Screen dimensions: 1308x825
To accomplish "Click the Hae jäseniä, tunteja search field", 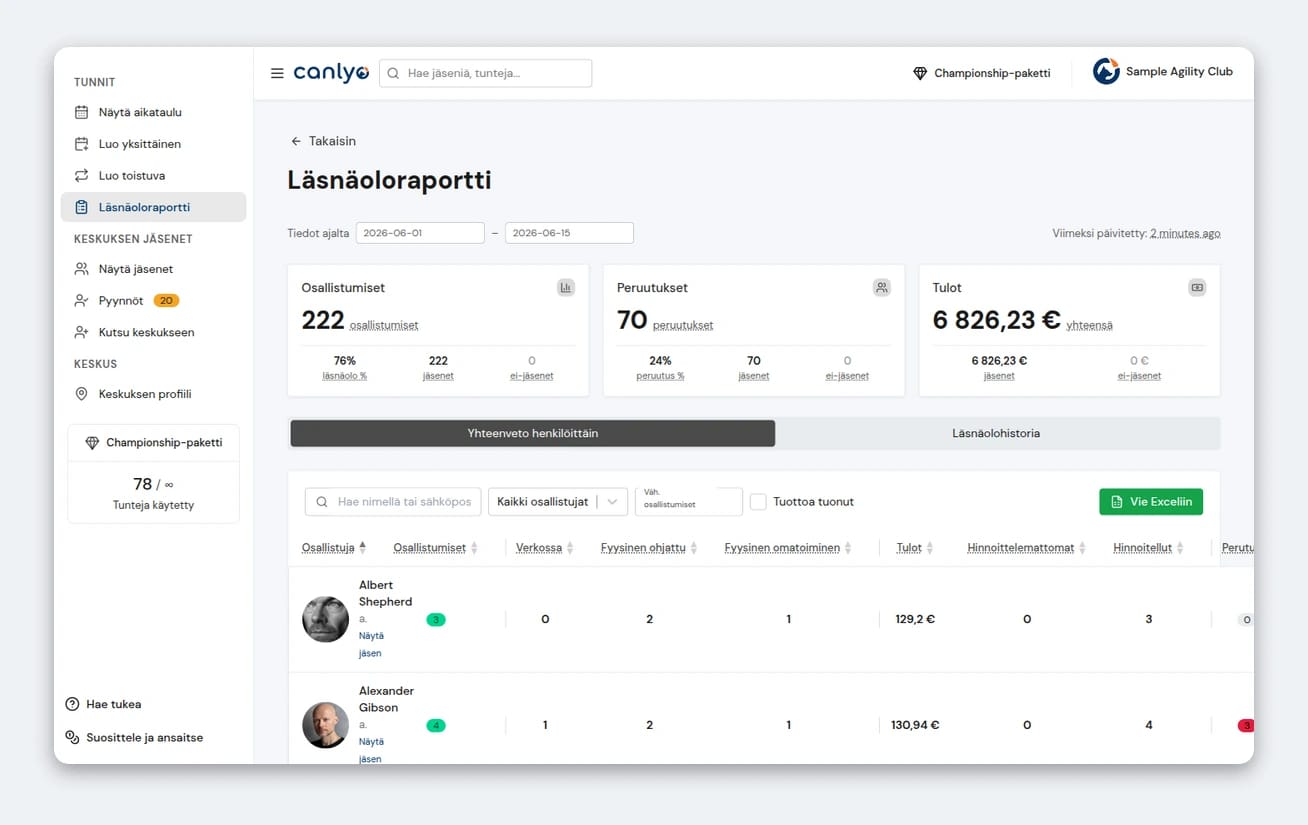I will 485,73.
